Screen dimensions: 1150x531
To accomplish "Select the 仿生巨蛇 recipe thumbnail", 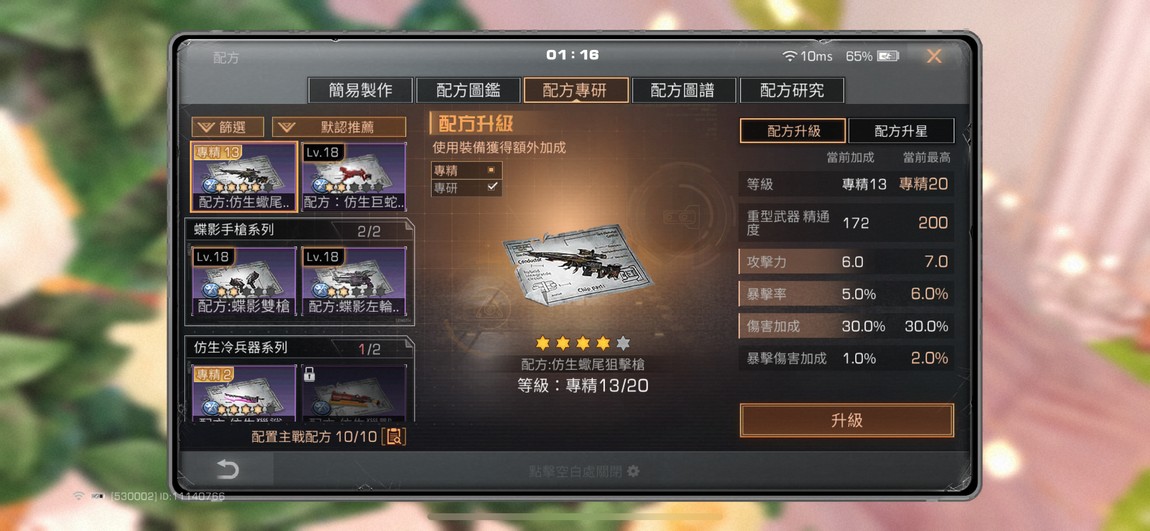I will [354, 177].
